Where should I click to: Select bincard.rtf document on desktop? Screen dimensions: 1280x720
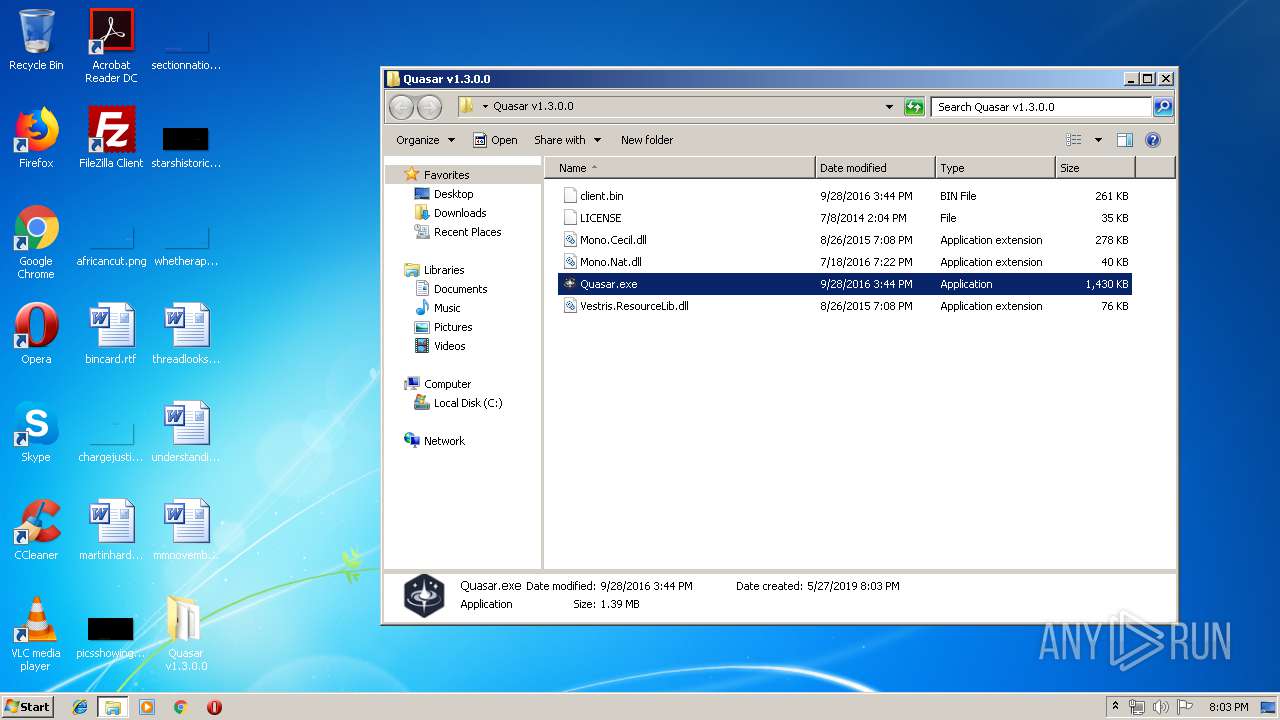click(x=111, y=334)
